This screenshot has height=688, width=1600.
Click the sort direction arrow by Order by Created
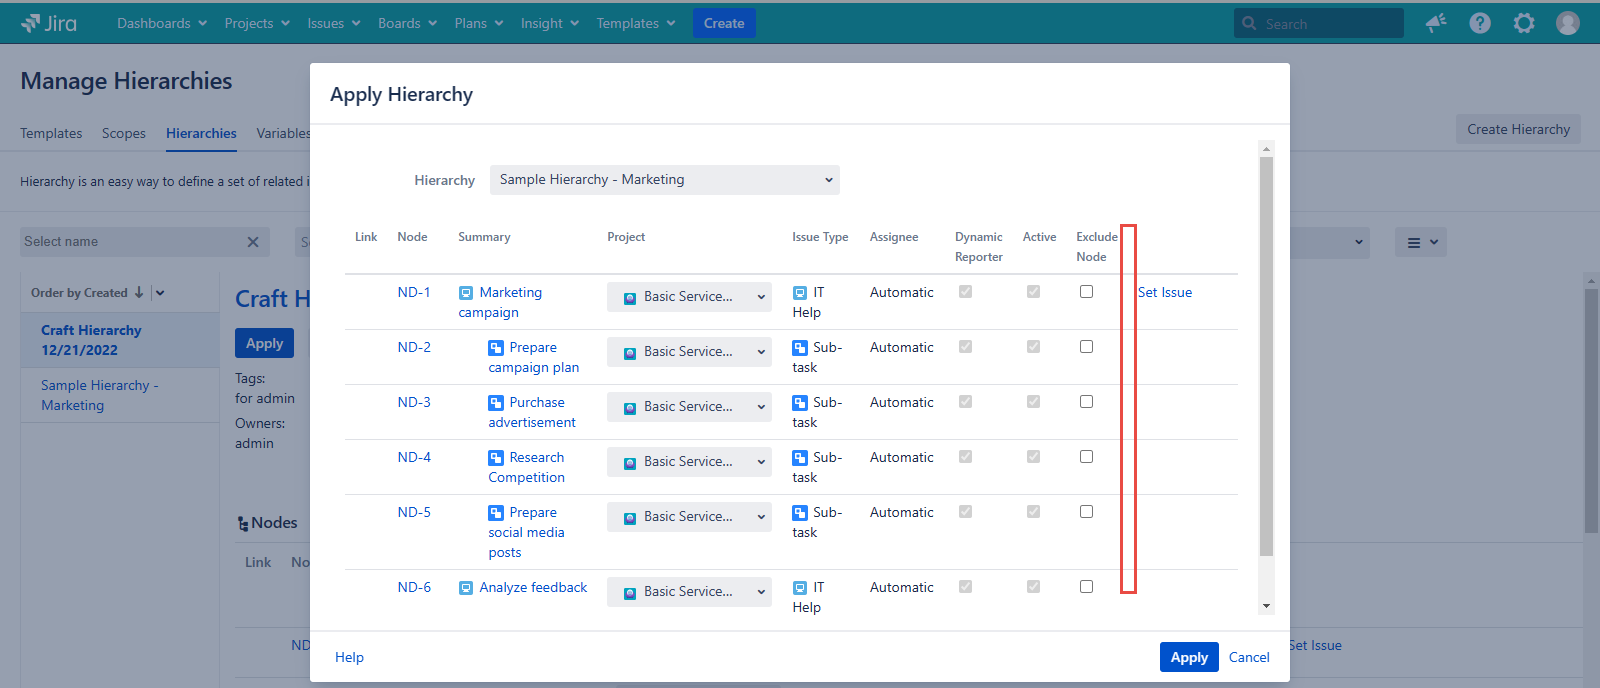pyautogui.click(x=139, y=293)
